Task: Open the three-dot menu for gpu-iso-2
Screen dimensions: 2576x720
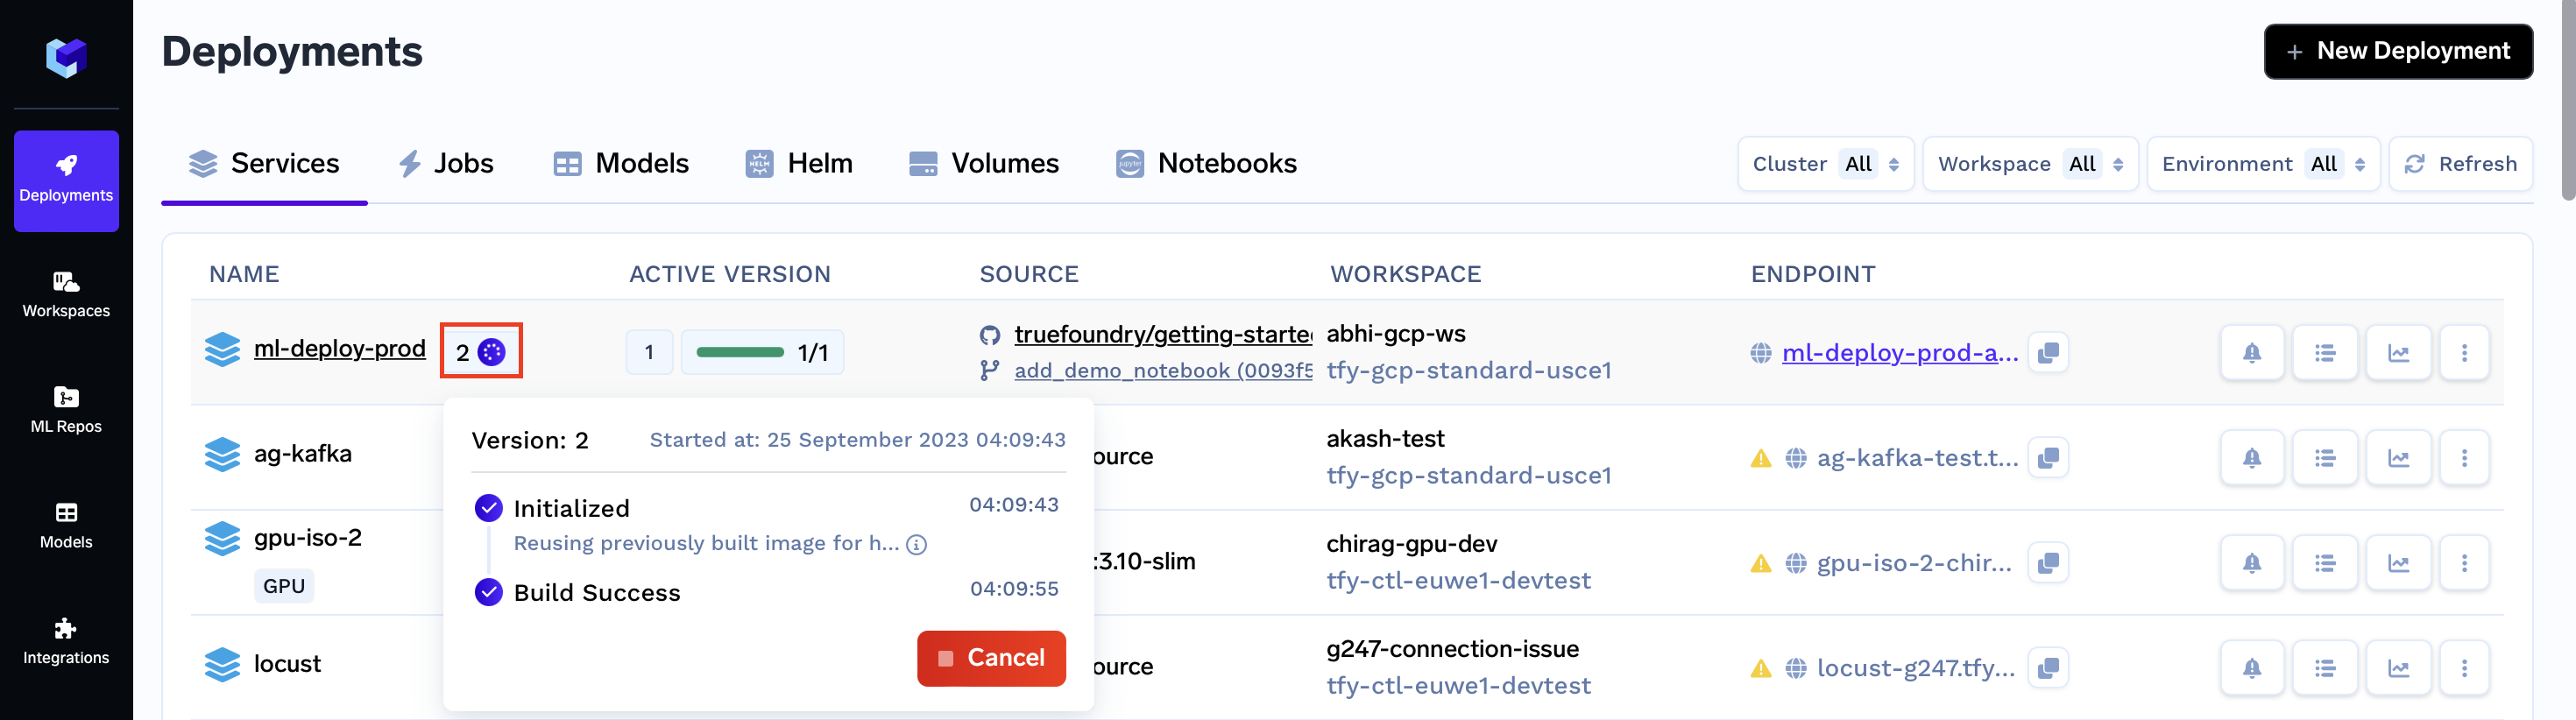Action: pos(2464,562)
